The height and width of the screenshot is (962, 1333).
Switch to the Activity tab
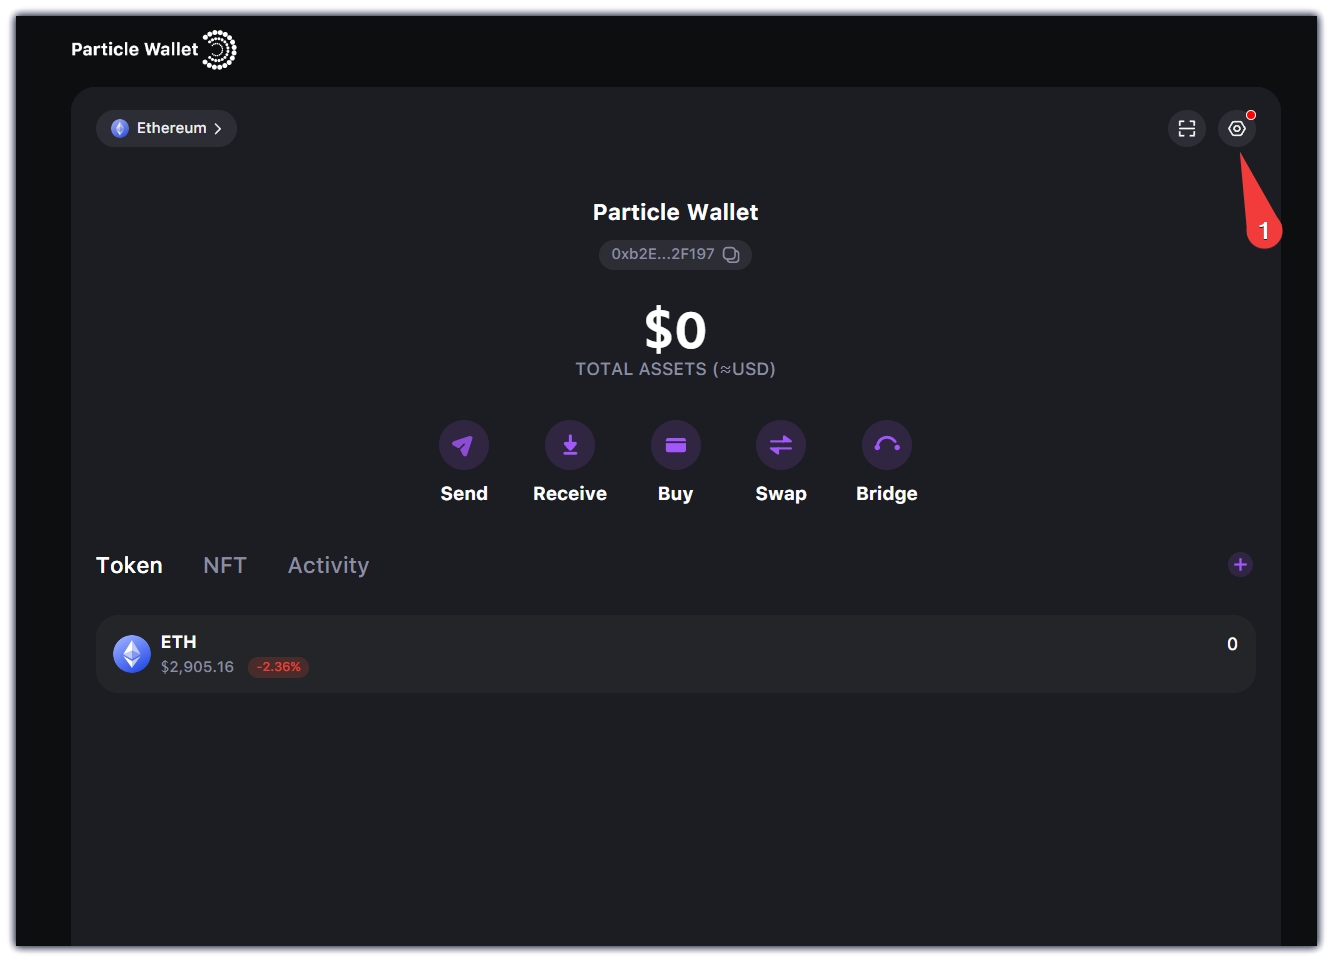[328, 565]
